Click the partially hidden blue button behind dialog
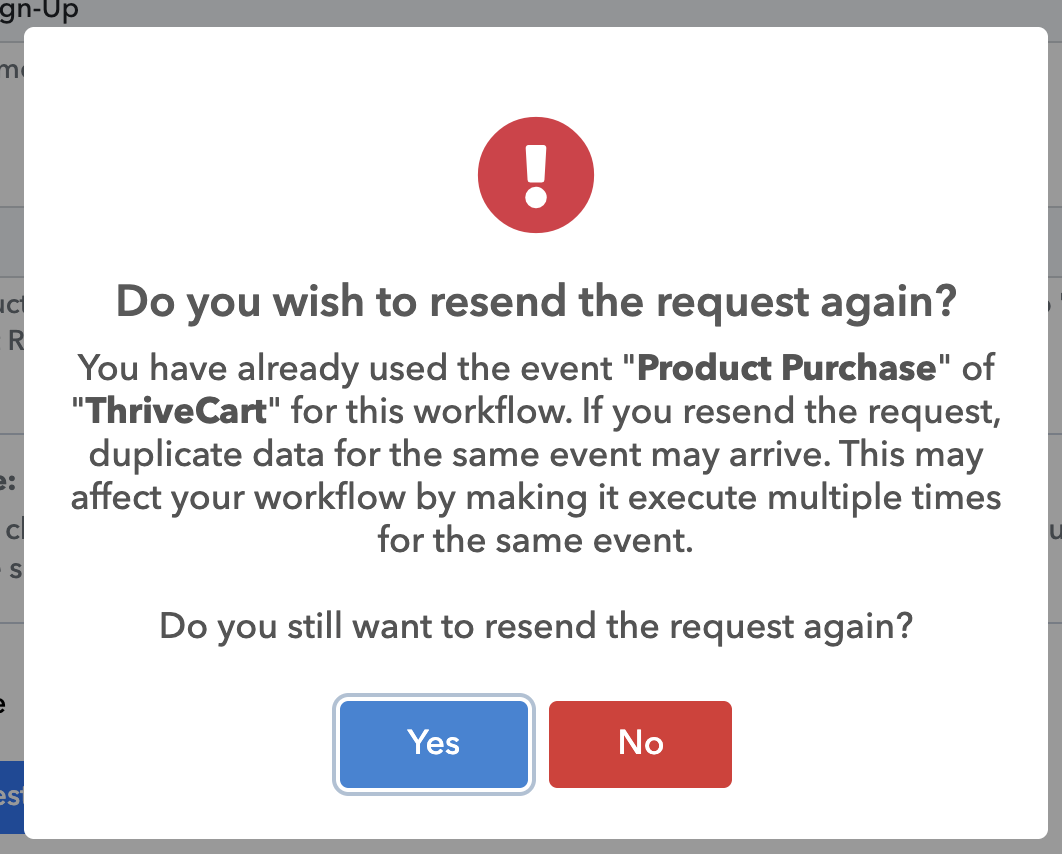1062x854 pixels. (x=11, y=796)
